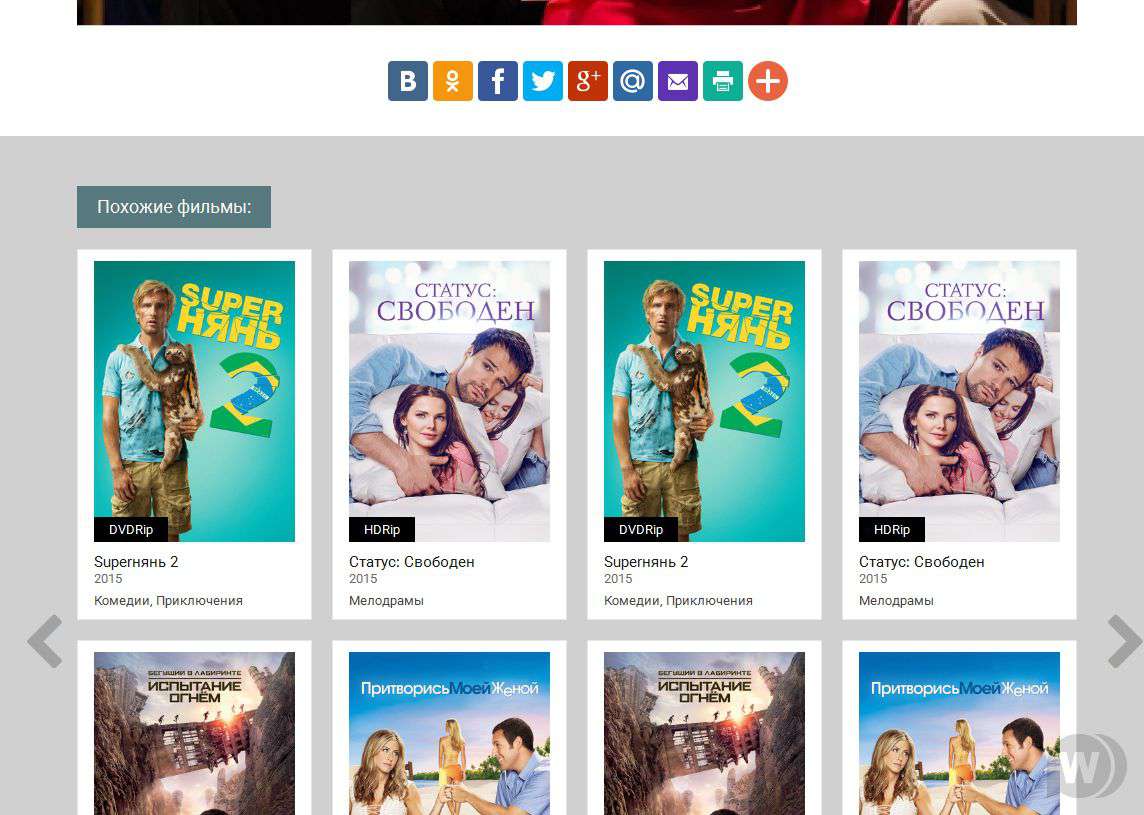Show next similar films with right arrow
The image size is (1144, 815).
1124,641
